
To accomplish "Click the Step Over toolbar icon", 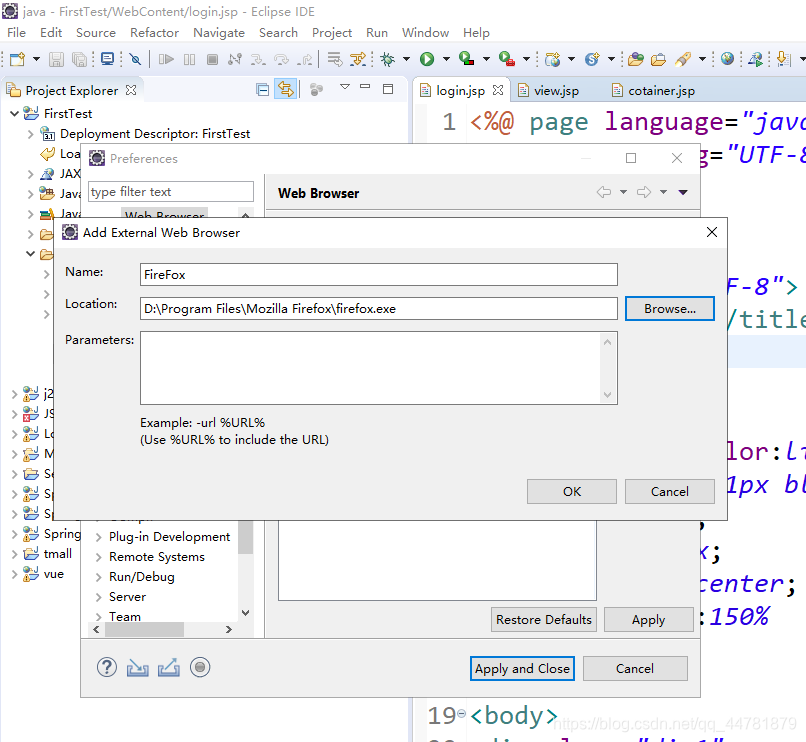I will pyautogui.click(x=281, y=59).
